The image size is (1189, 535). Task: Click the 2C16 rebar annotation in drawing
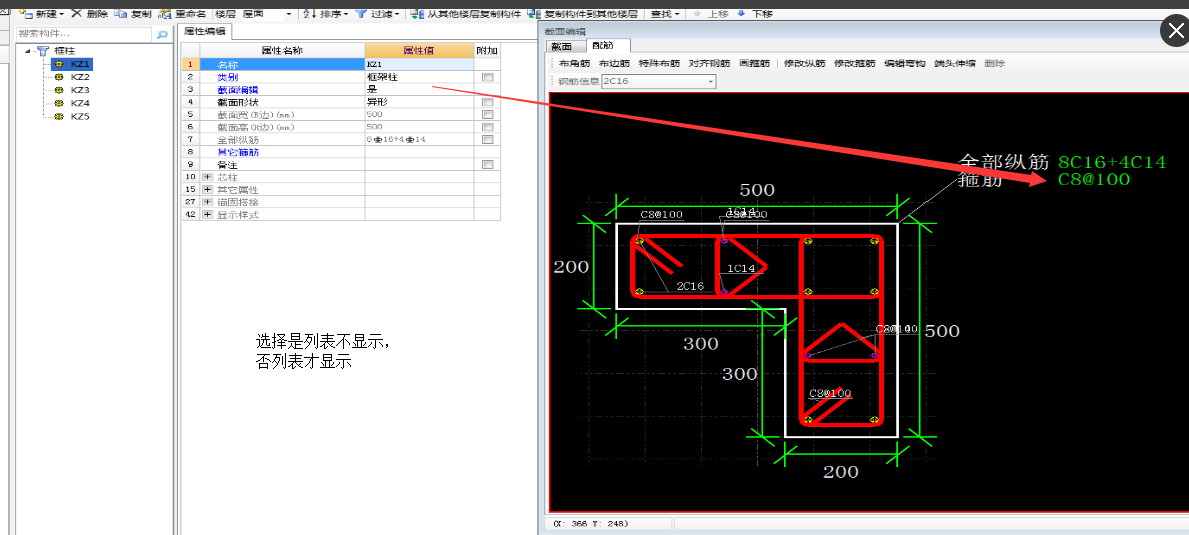[690, 286]
